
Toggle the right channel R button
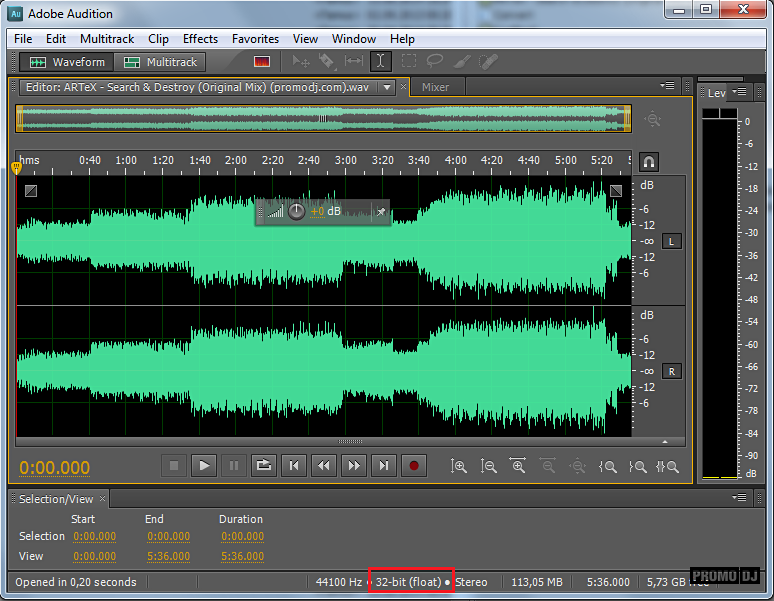671,371
